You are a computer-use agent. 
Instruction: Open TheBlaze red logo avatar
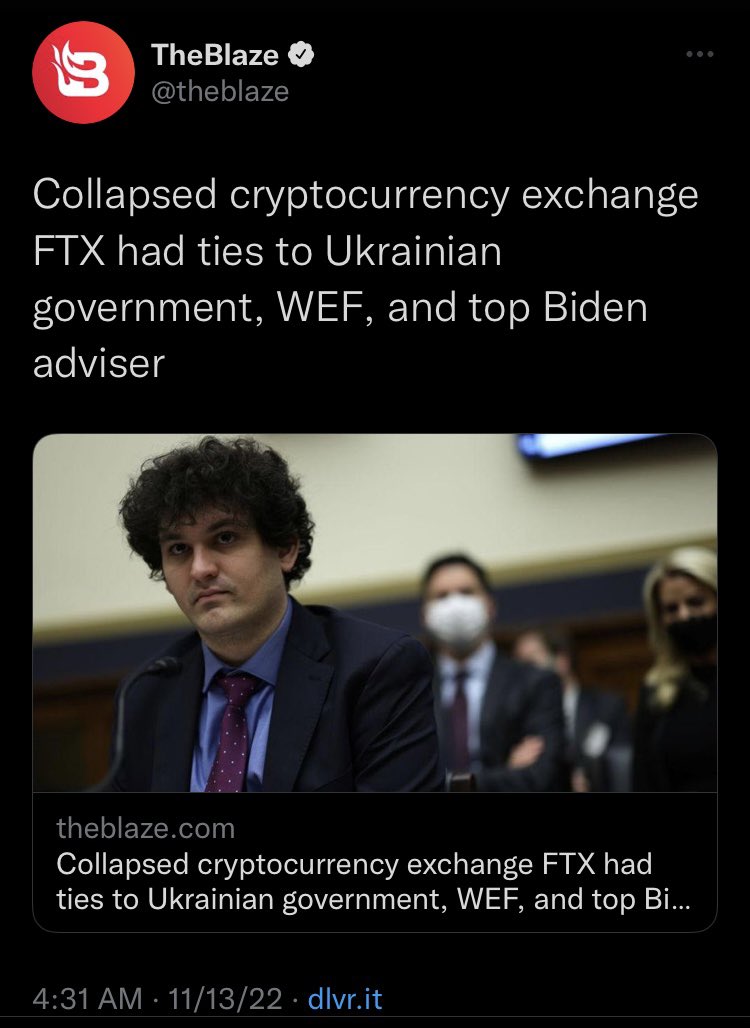point(83,72)
